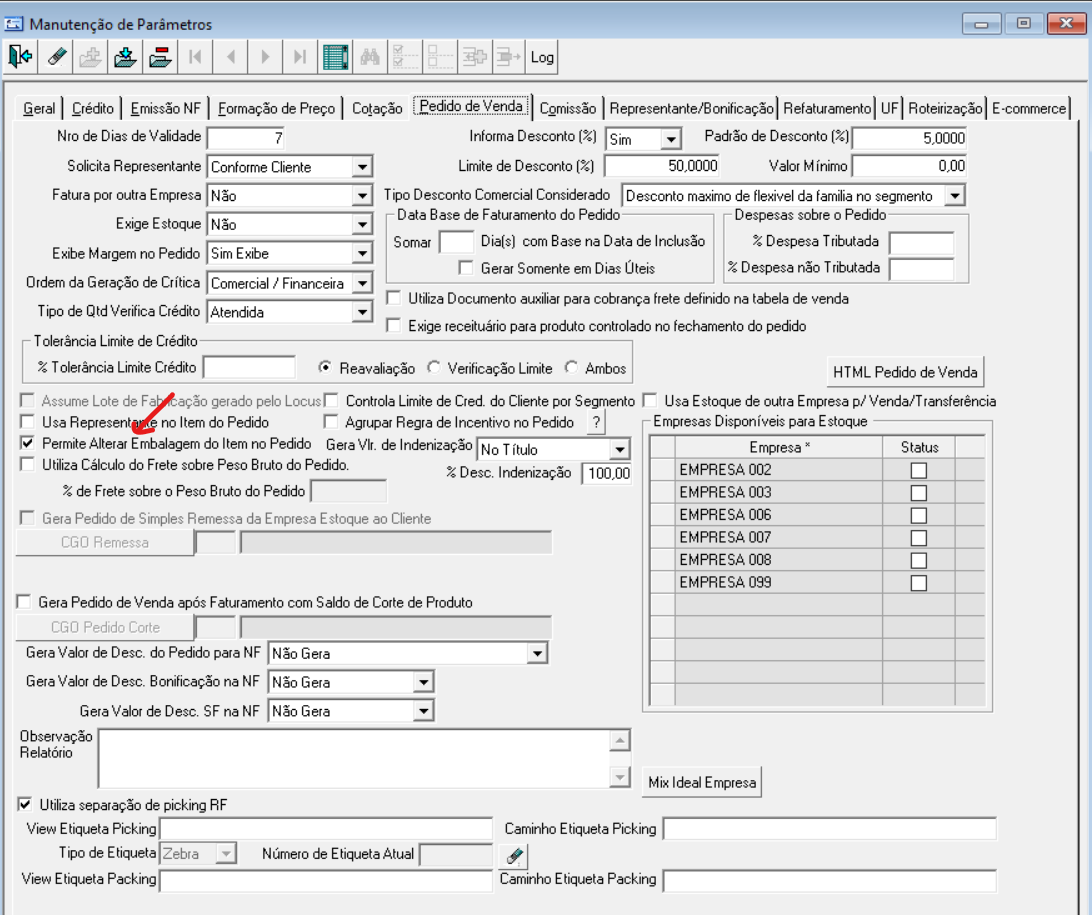
Task: Open Gera Valor de Desc. SF na NF dropdown
Action: (423, 711)
